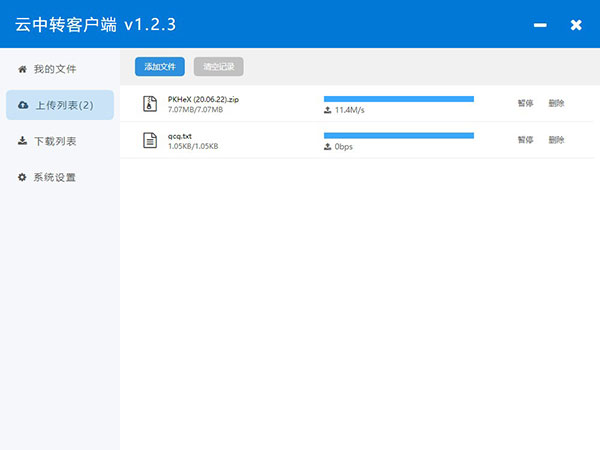
Task: Click upload arrow icon next to 0bps
Action: point(328,147)
